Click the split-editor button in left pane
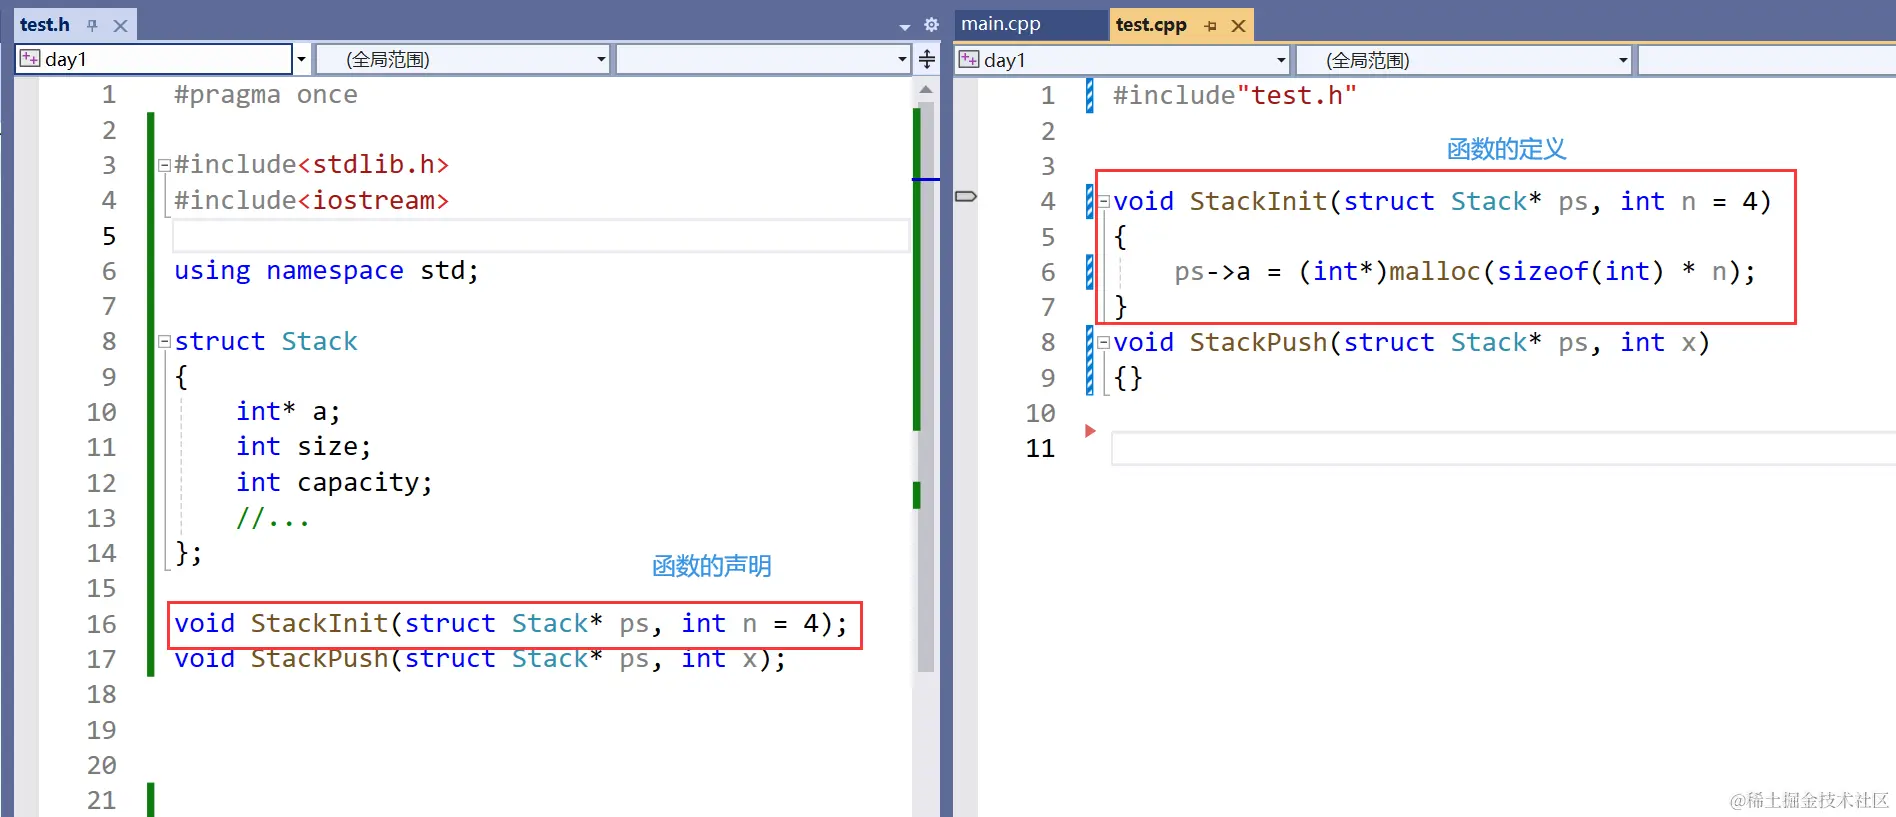 pos(927,59)
